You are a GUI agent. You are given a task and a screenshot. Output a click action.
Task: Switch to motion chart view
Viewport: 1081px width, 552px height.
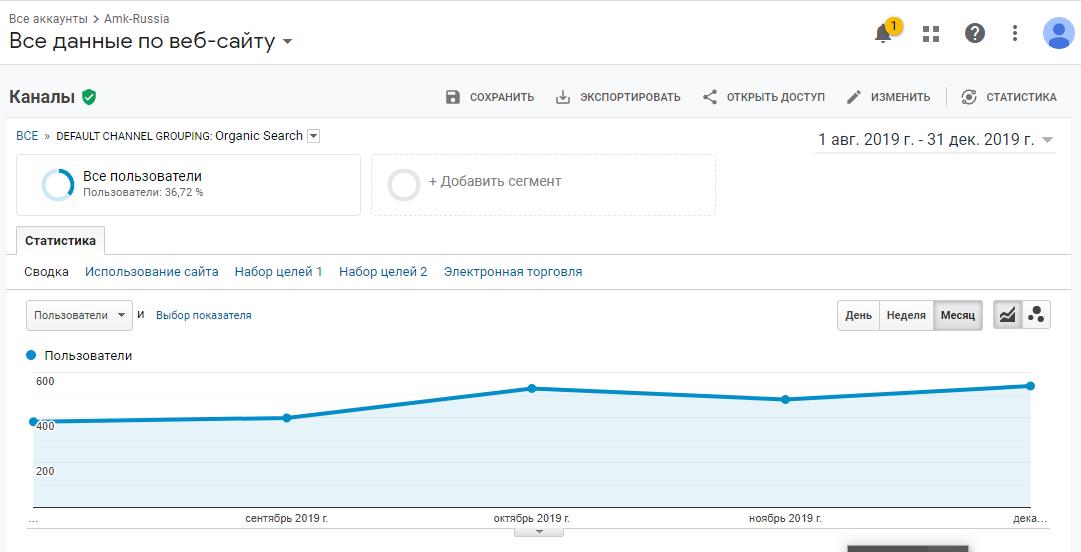(1036, 315)
